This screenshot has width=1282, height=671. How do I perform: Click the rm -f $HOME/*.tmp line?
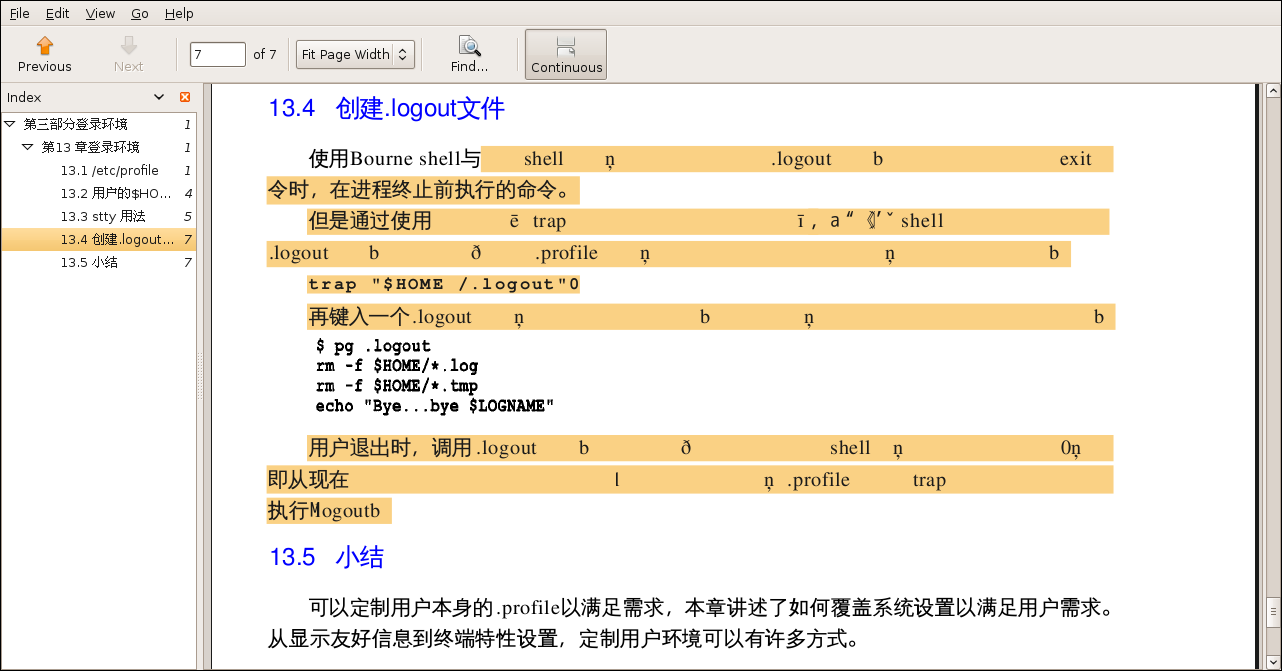tap(397, 386)
